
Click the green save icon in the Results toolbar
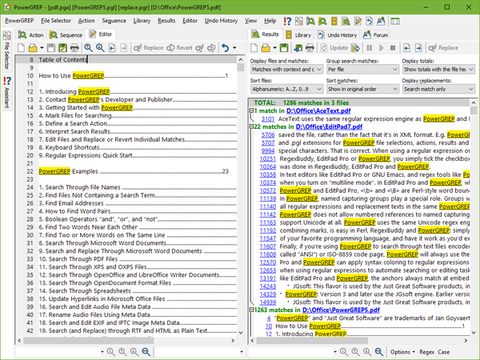[284, 48]
